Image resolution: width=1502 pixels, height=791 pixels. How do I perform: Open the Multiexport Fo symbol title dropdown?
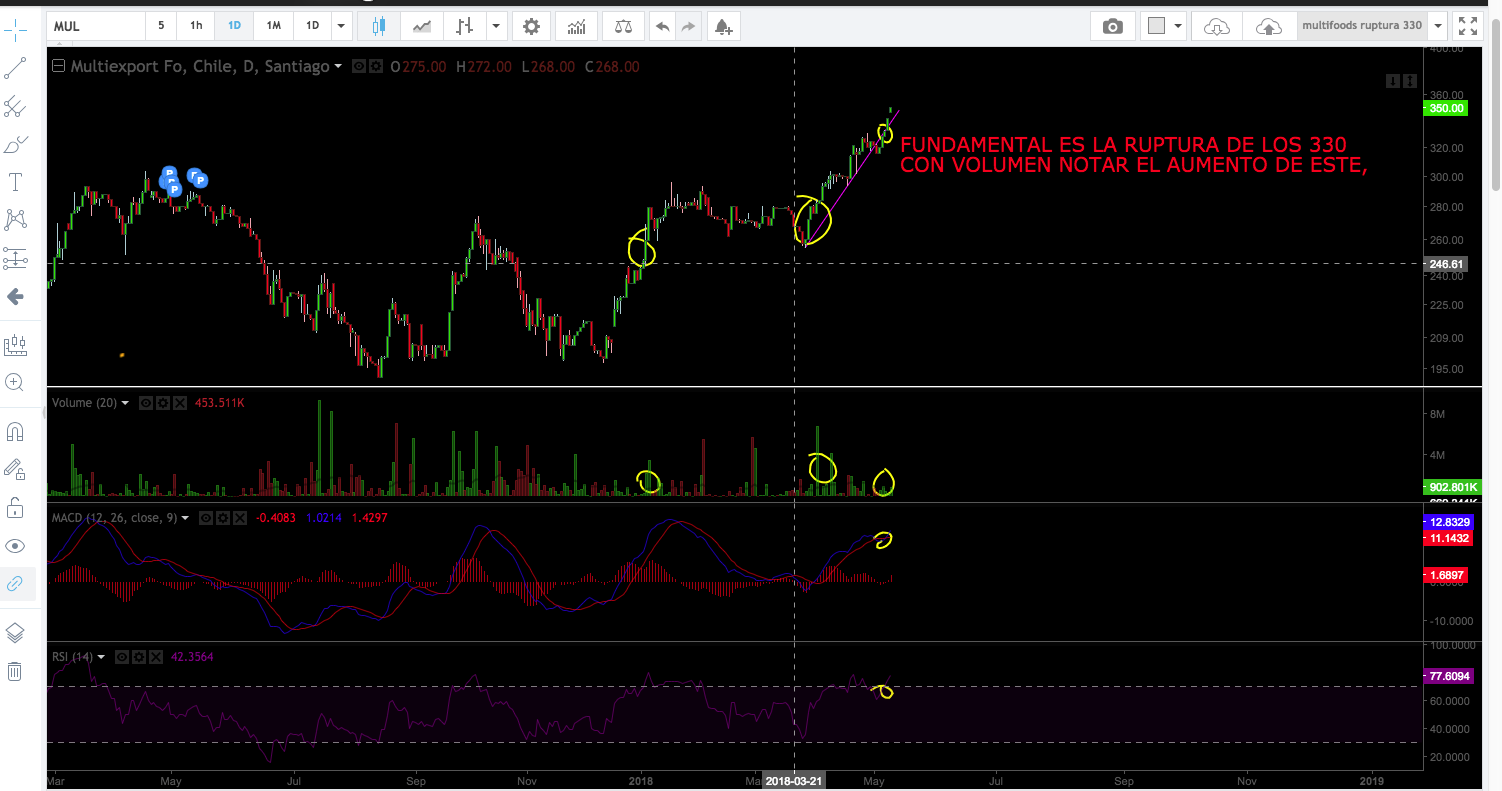pyautogui.click(x=338, y=67)
